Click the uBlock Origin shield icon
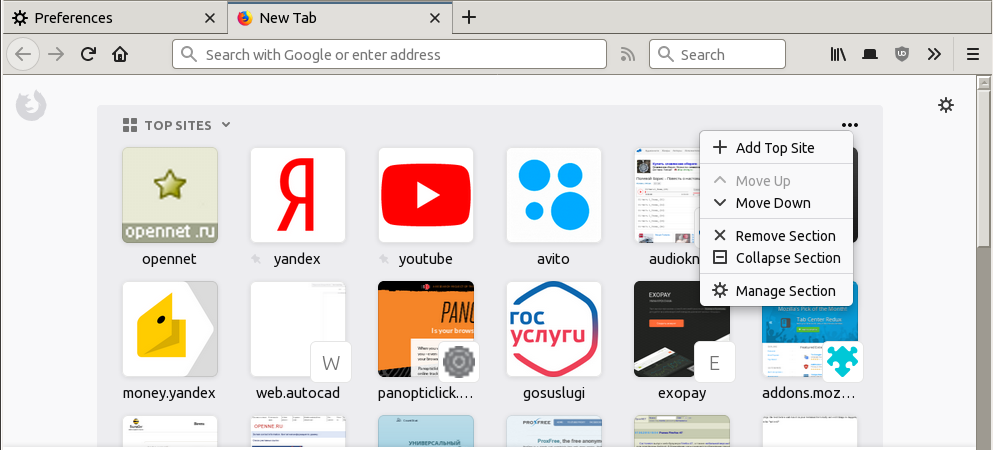Image resolution: width=993 pixels, height=450 pixels. tap(902, 54)
